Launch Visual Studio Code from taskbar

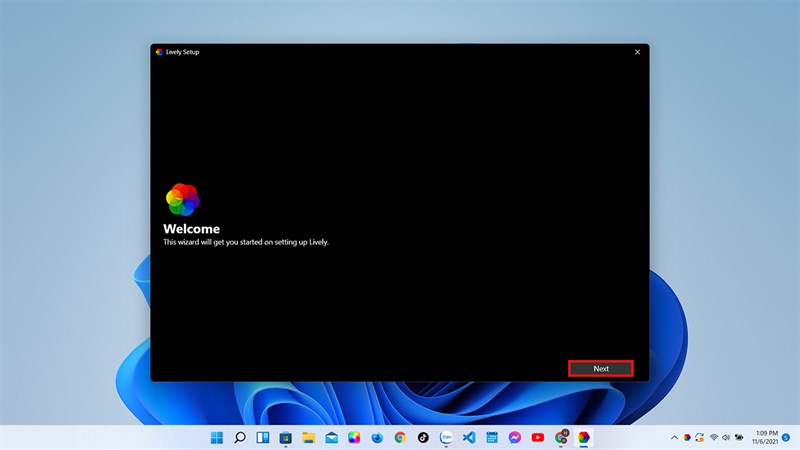pos(469,437)
